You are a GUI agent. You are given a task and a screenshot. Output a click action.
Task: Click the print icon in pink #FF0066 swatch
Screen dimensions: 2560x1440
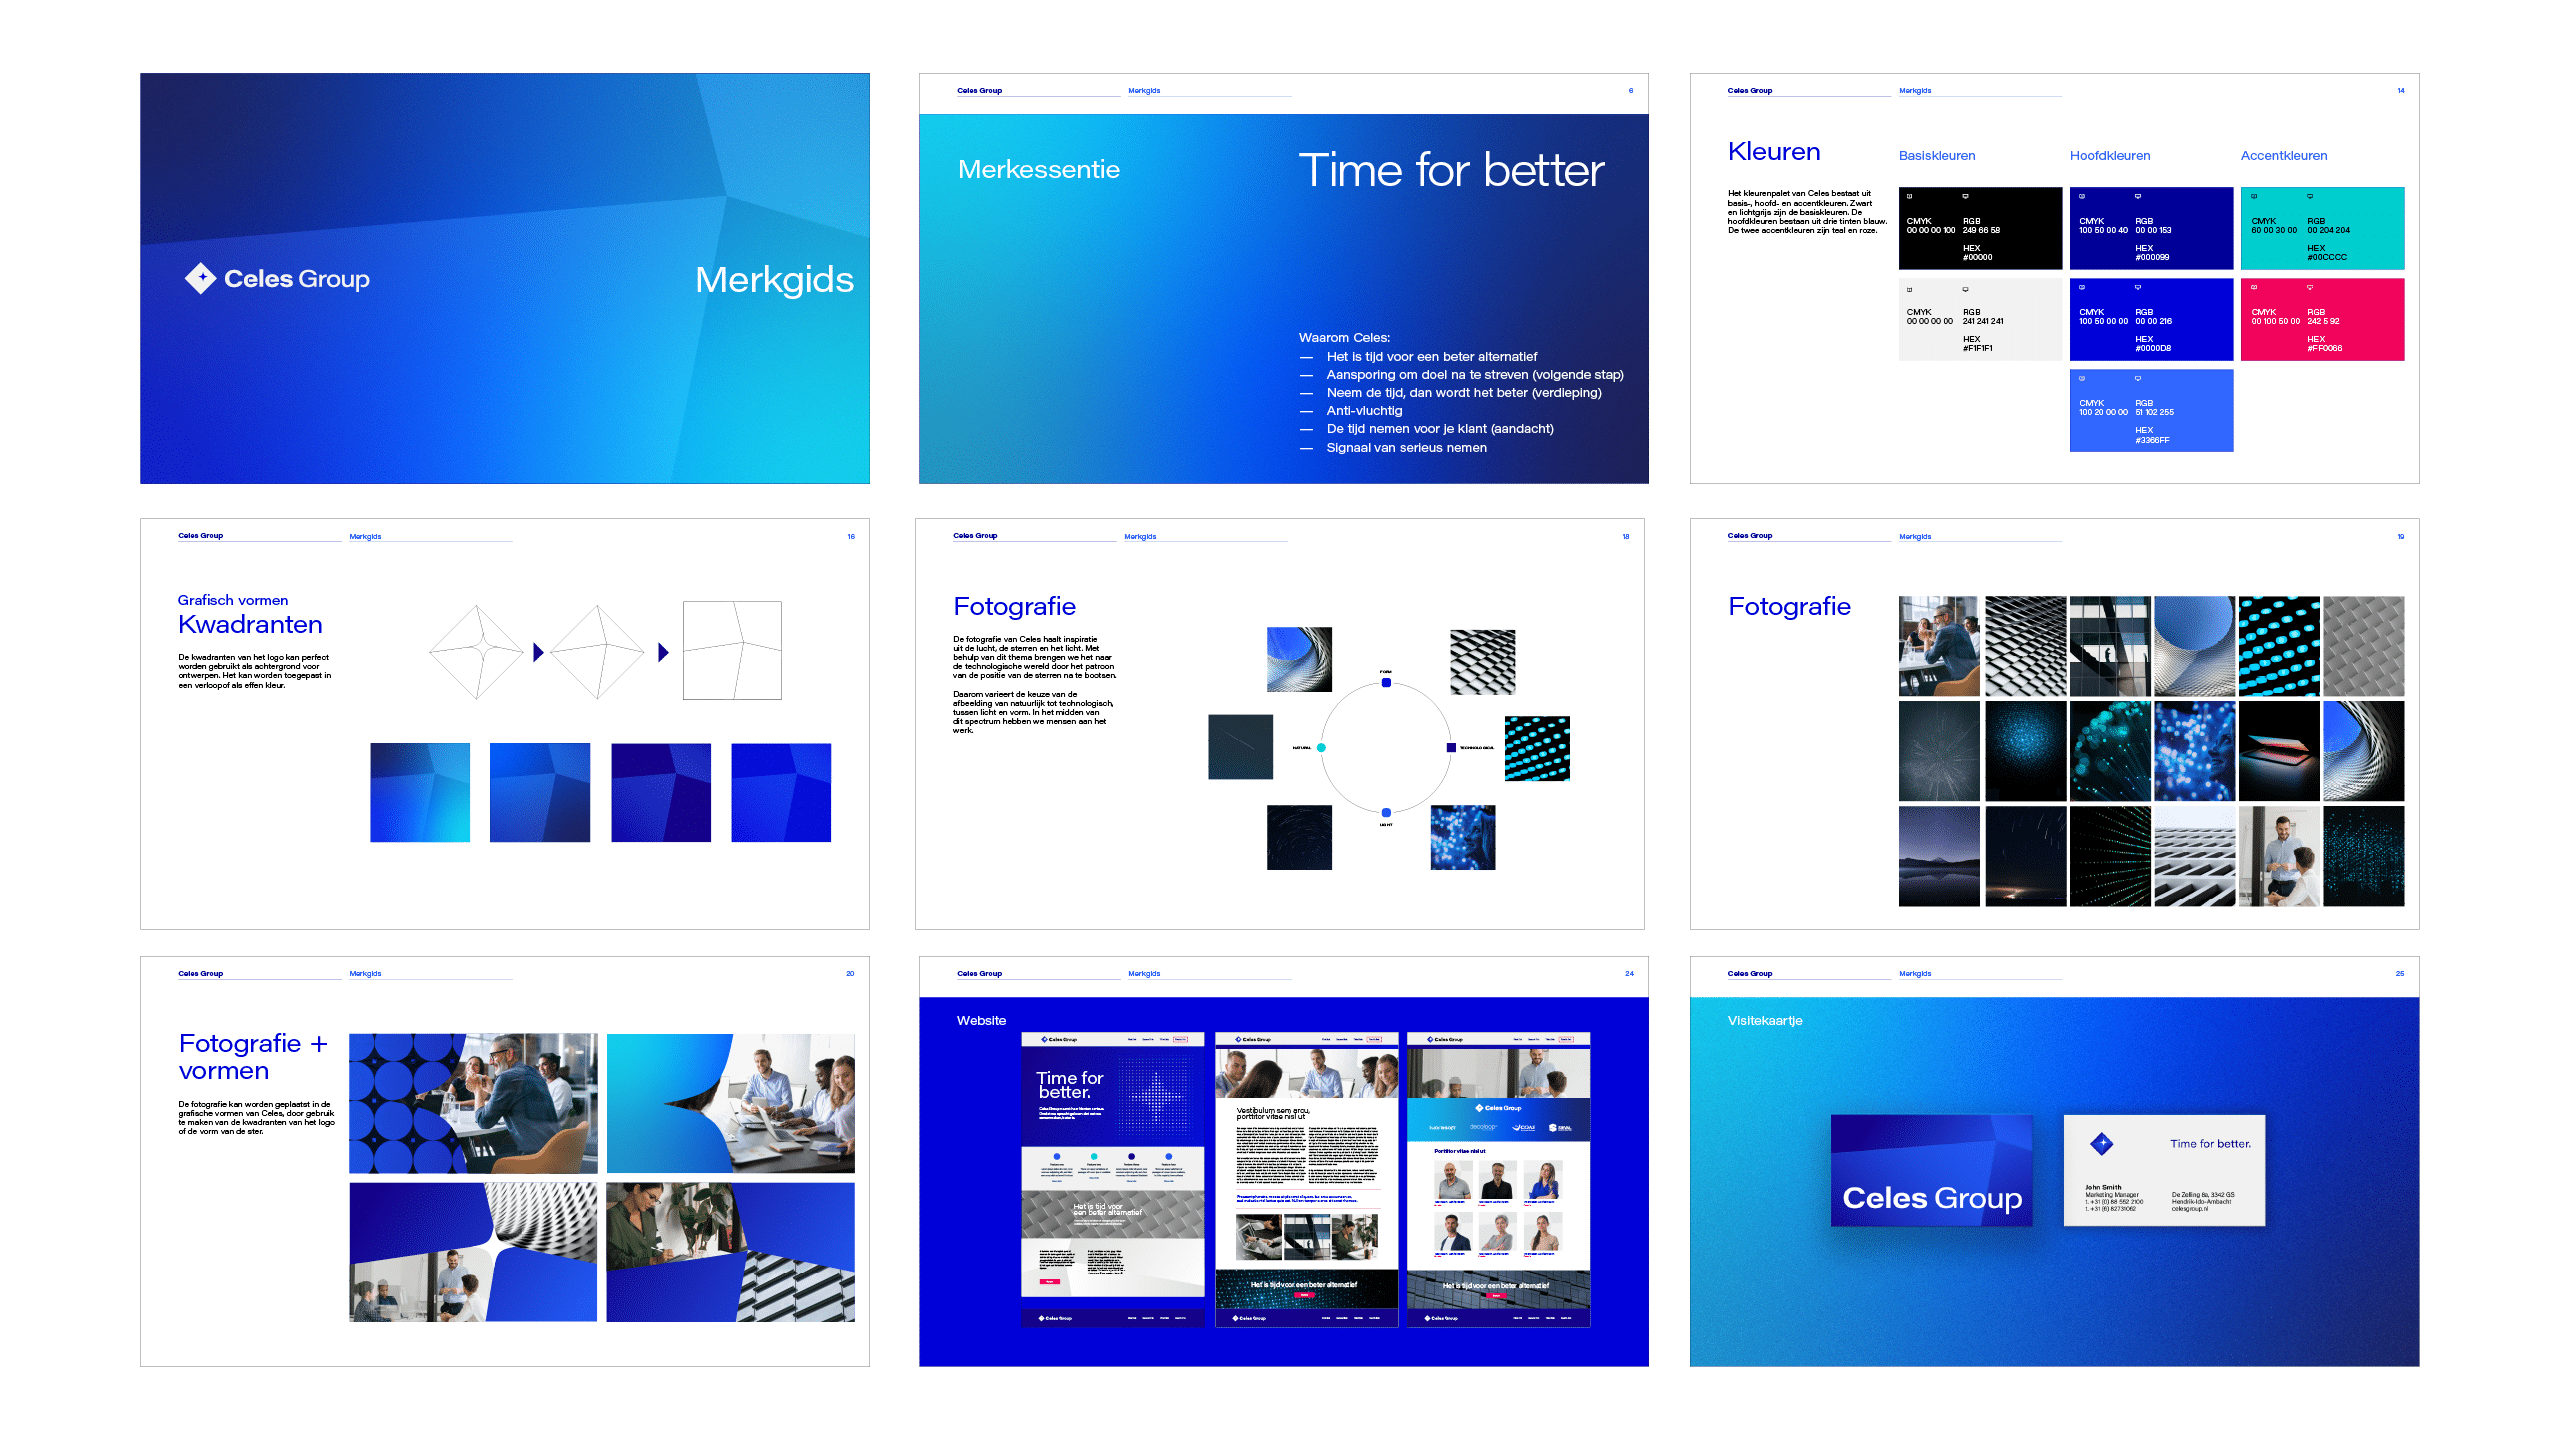tap(2254, 287)
